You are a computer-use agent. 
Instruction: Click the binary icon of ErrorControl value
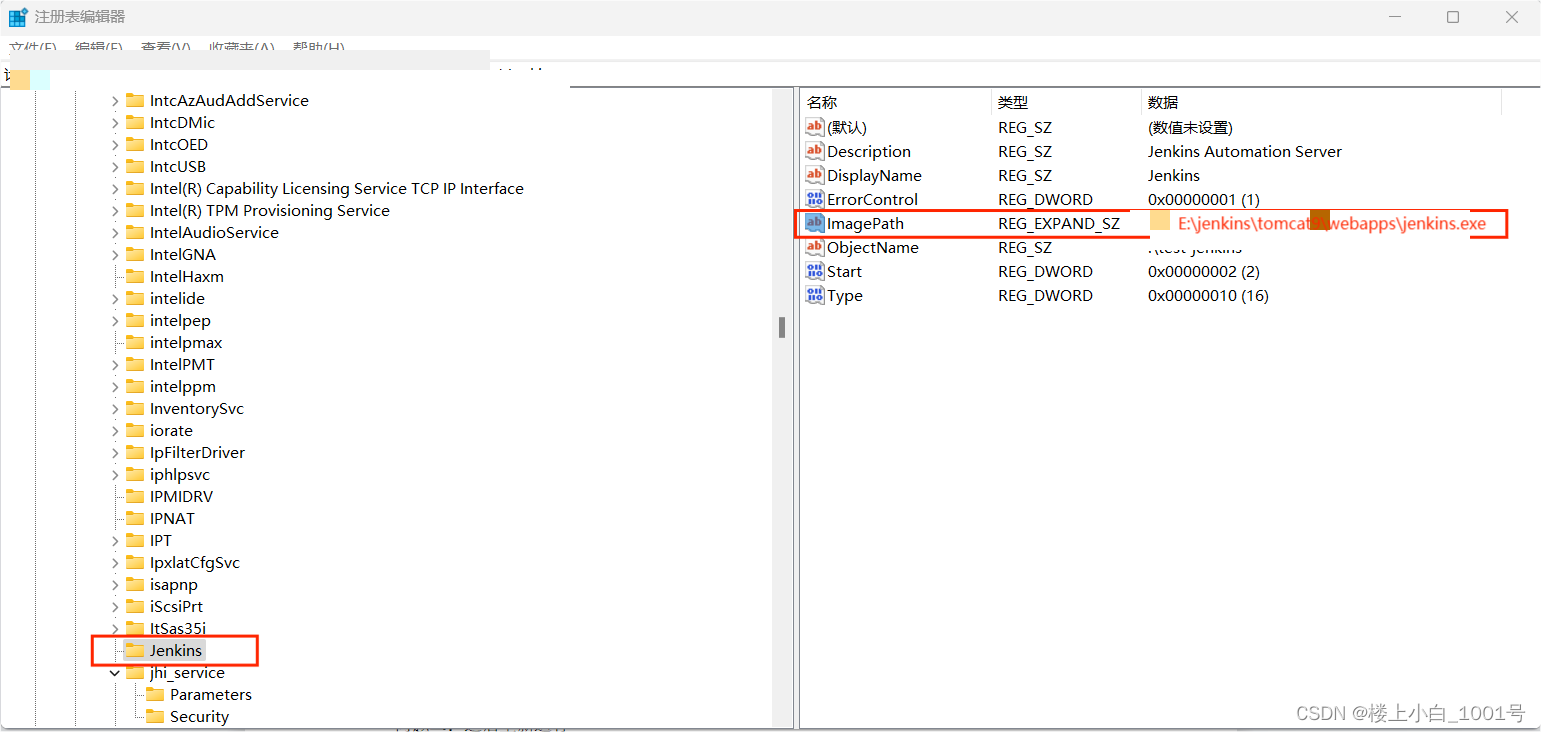click(x=814, y=199)
